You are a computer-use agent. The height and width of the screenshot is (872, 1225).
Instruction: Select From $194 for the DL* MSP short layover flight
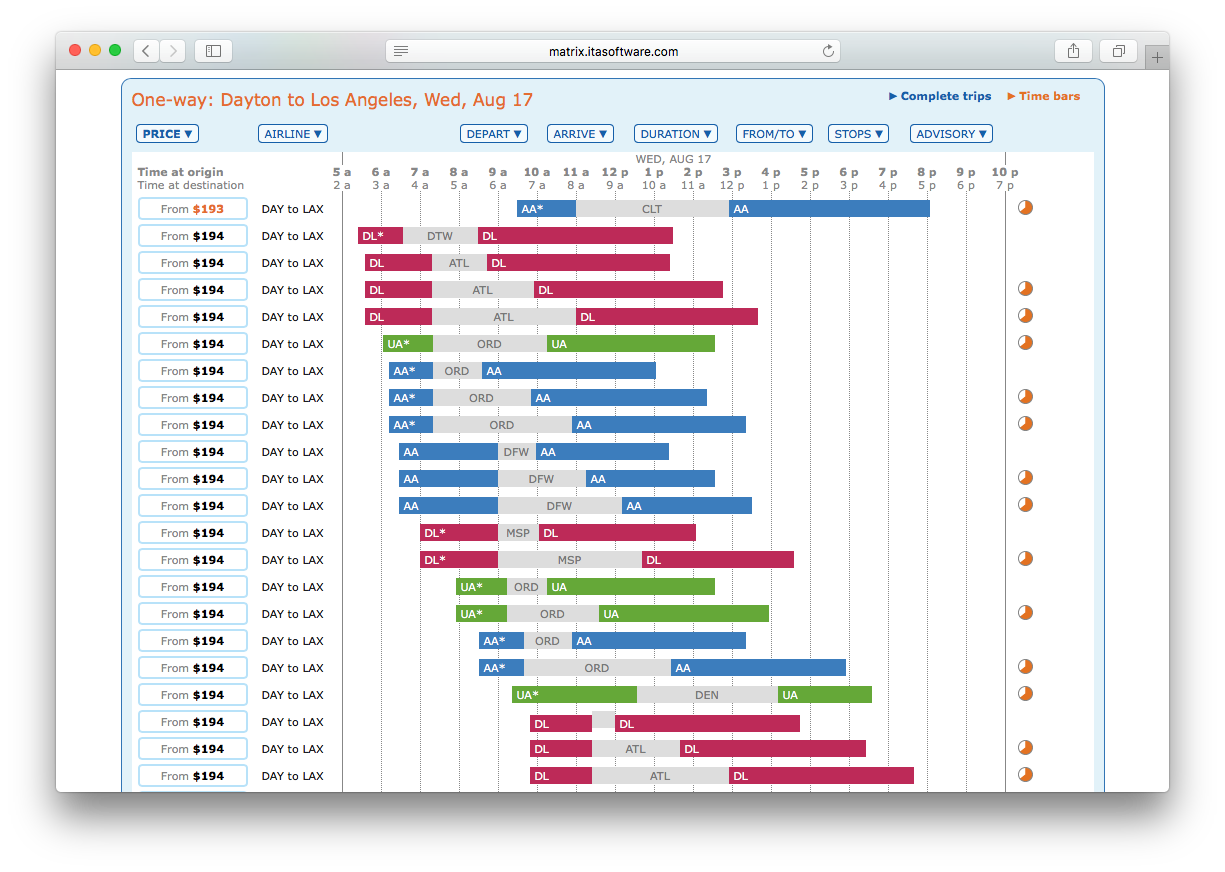coord(193,533)
